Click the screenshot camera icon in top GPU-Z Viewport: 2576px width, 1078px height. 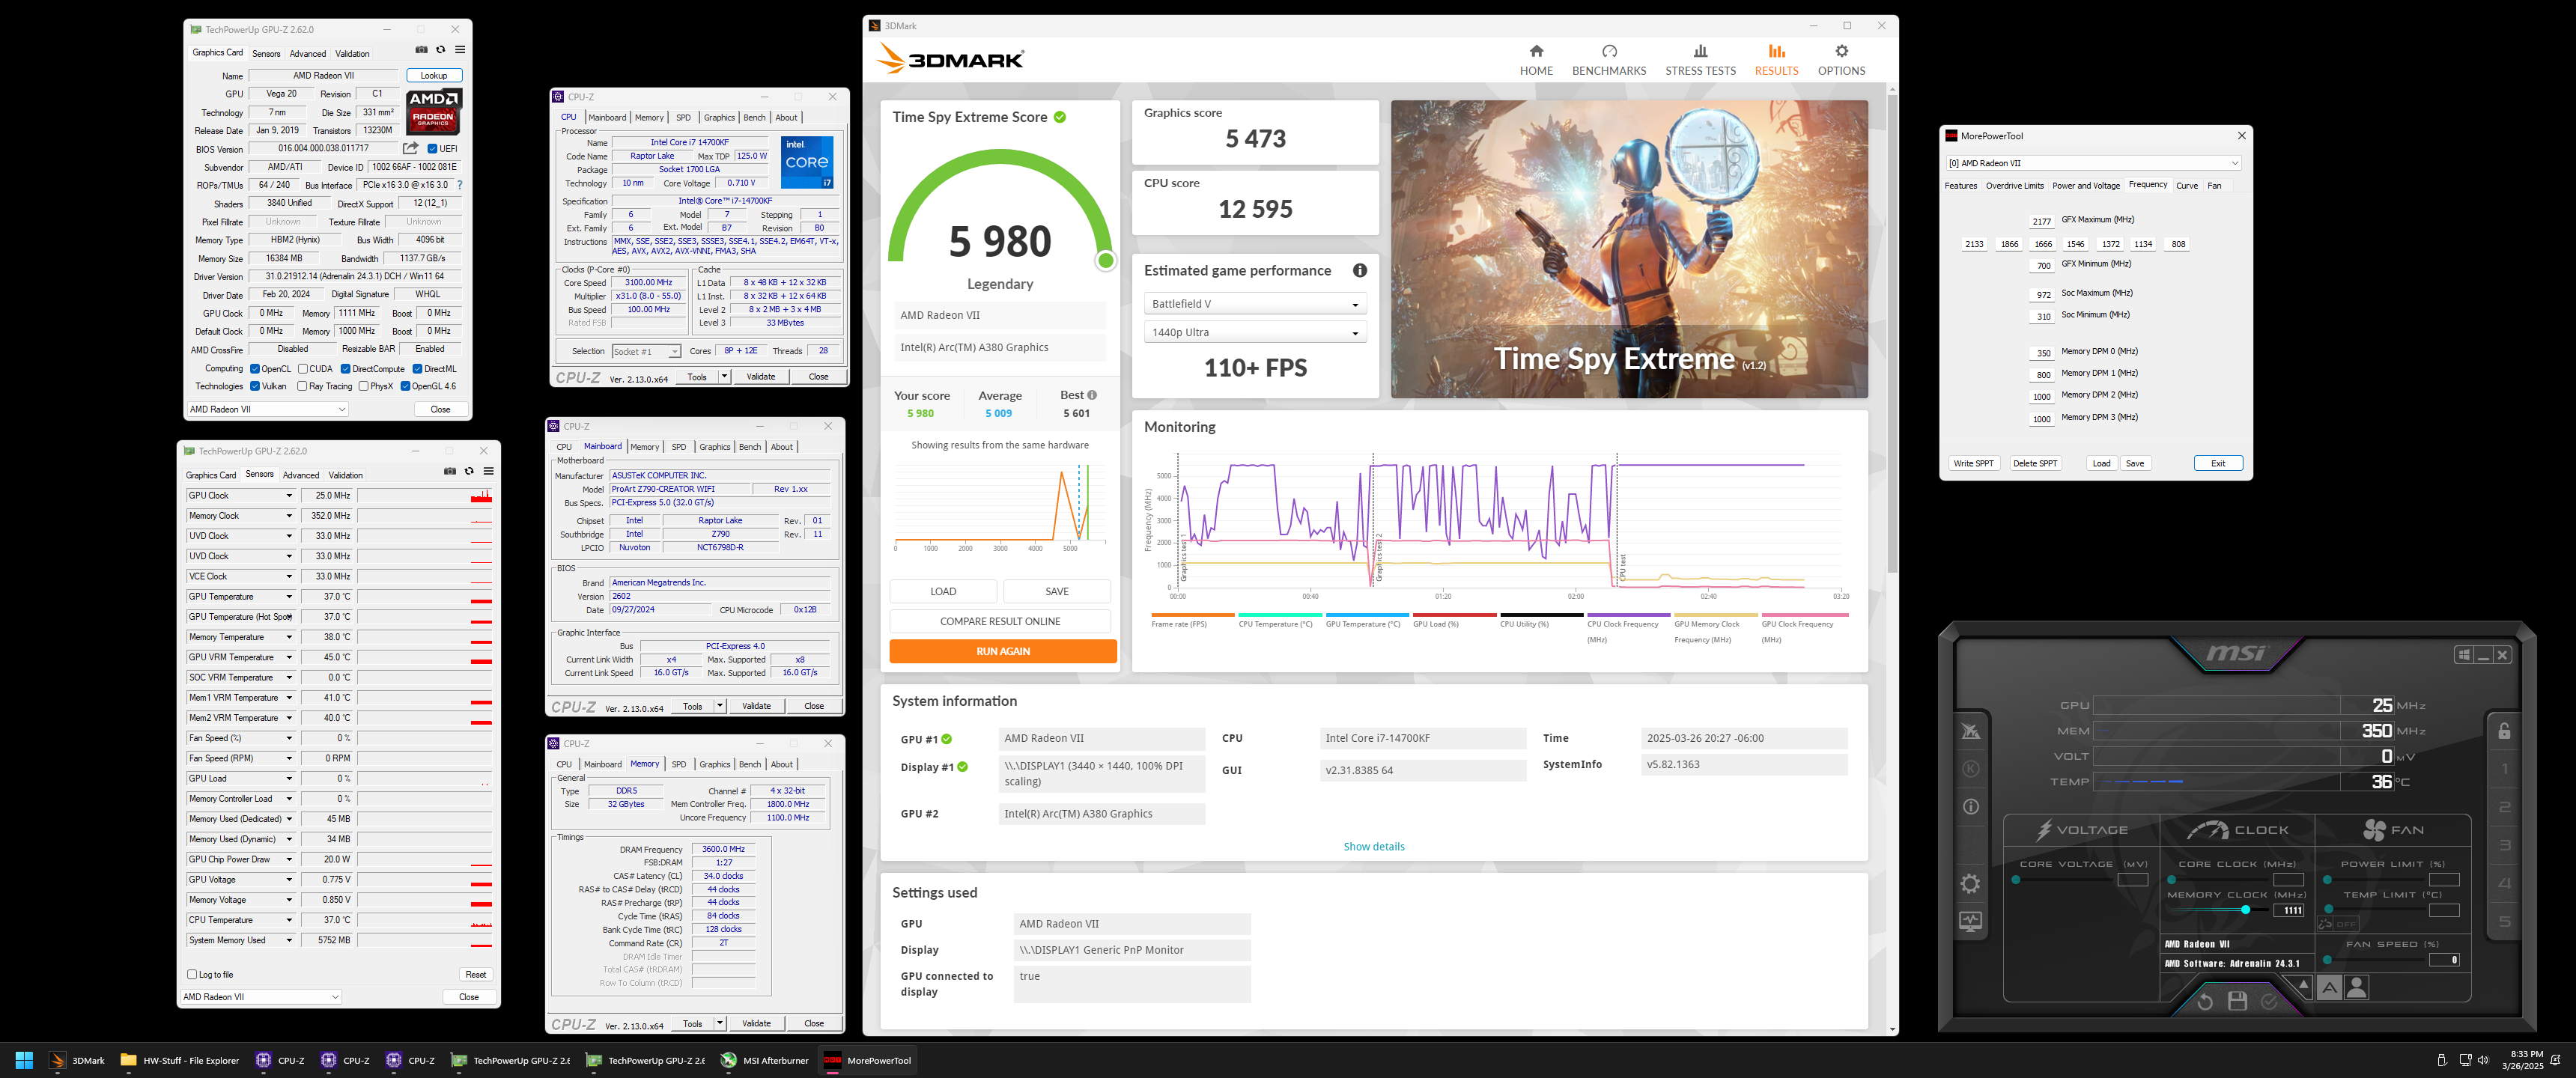point(421,50)
